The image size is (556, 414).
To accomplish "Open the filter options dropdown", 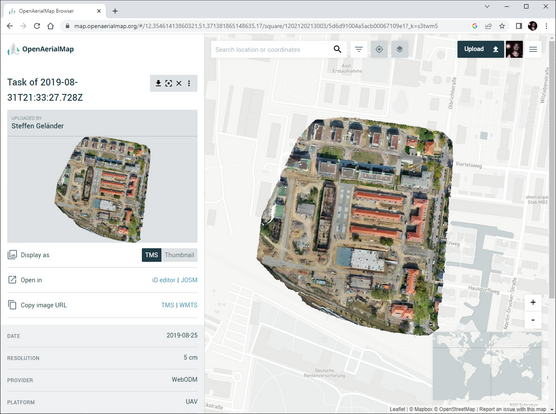I will point(359,49).
